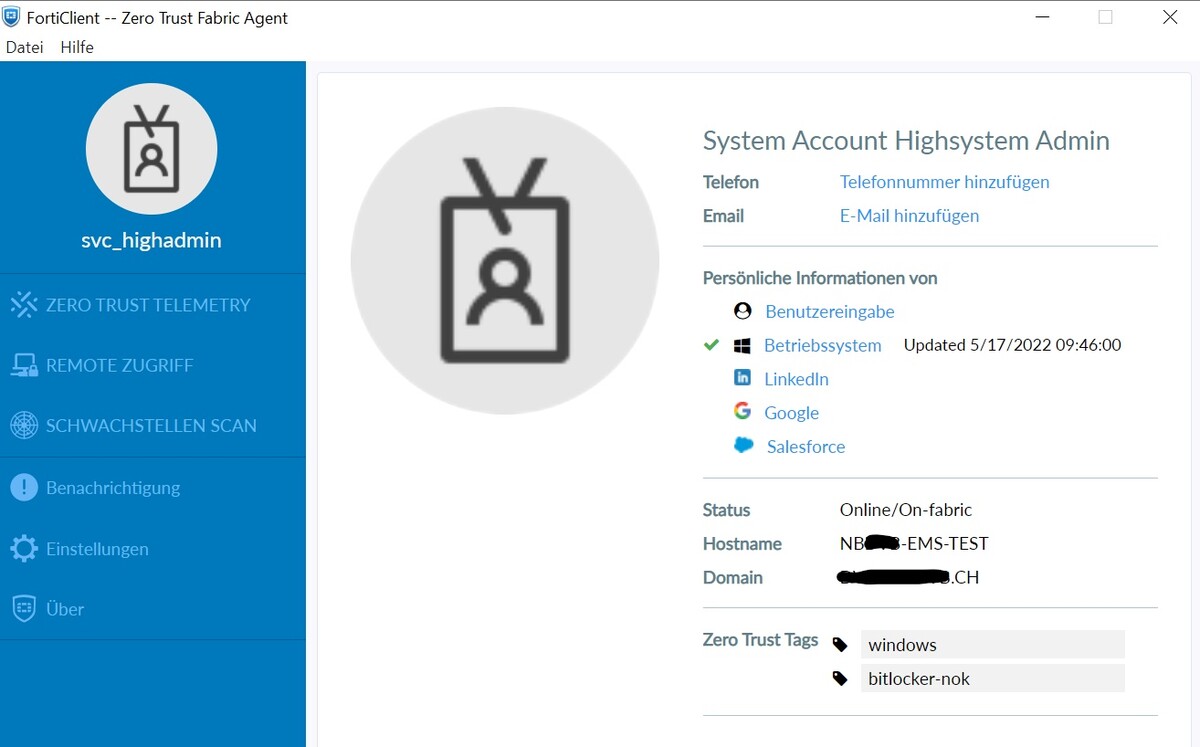Open the Datei menu
This screenshot has height=747, width=1200.
[x=25, y=47]
